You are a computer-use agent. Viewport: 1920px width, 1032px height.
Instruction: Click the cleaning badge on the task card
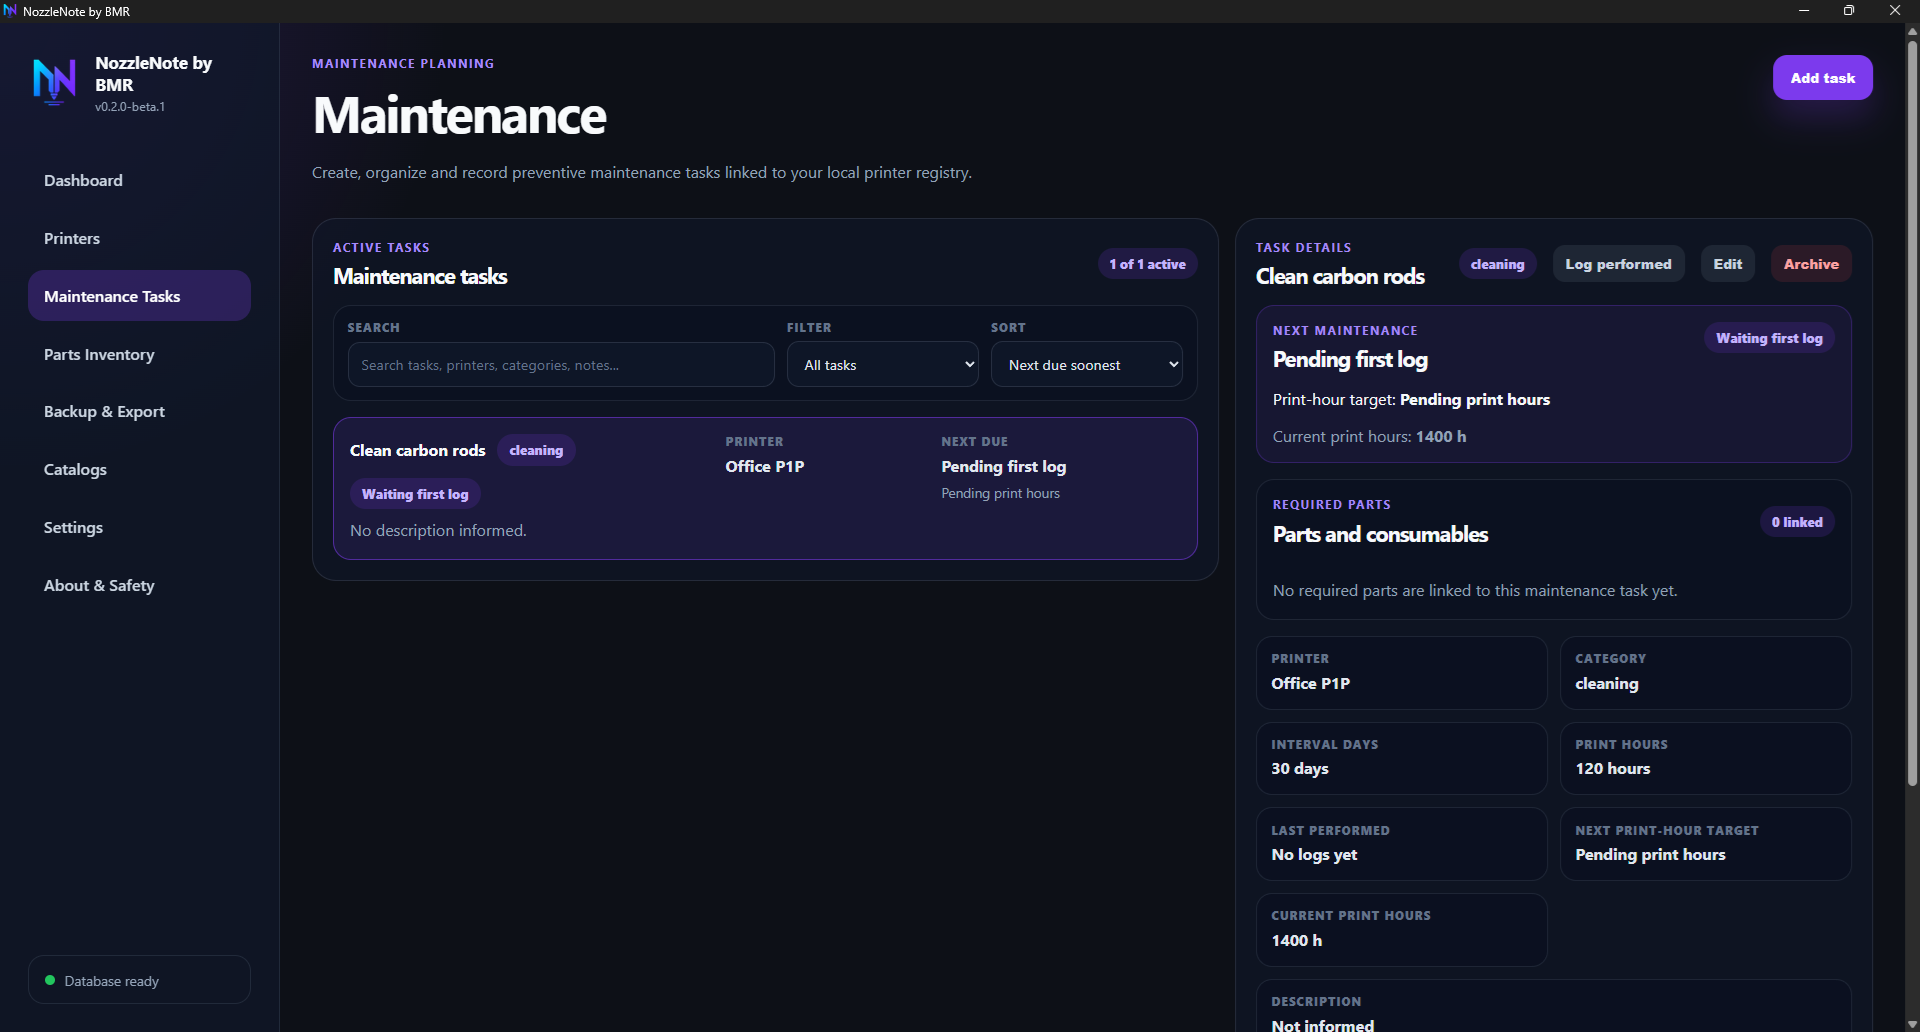coord(536,450)
